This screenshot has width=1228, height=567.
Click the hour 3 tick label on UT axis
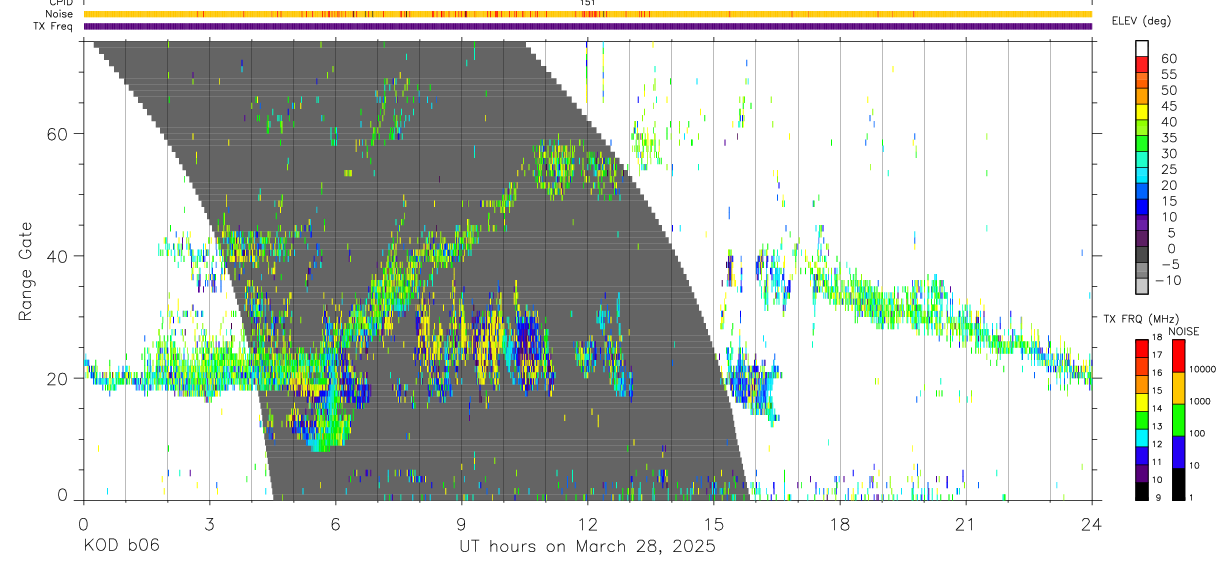209,524
